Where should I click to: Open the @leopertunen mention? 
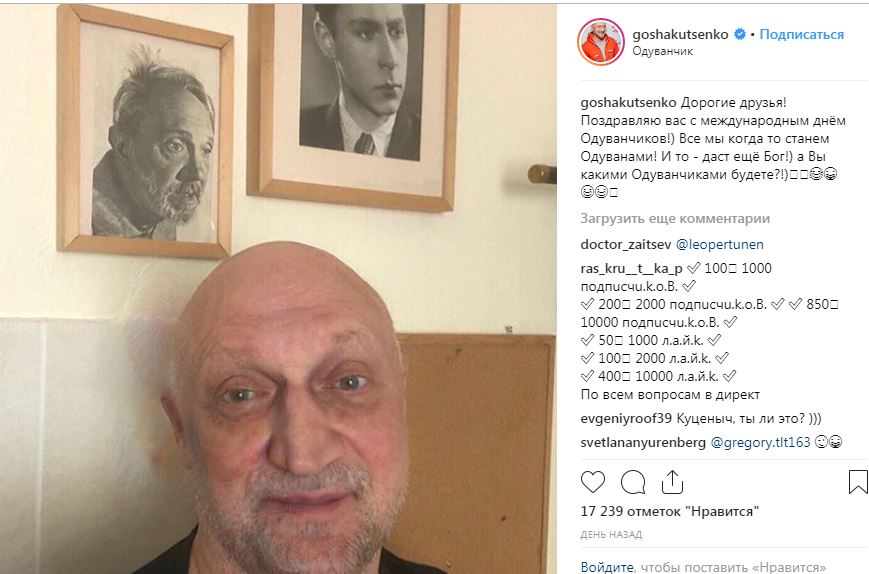(x=719, y=244)
